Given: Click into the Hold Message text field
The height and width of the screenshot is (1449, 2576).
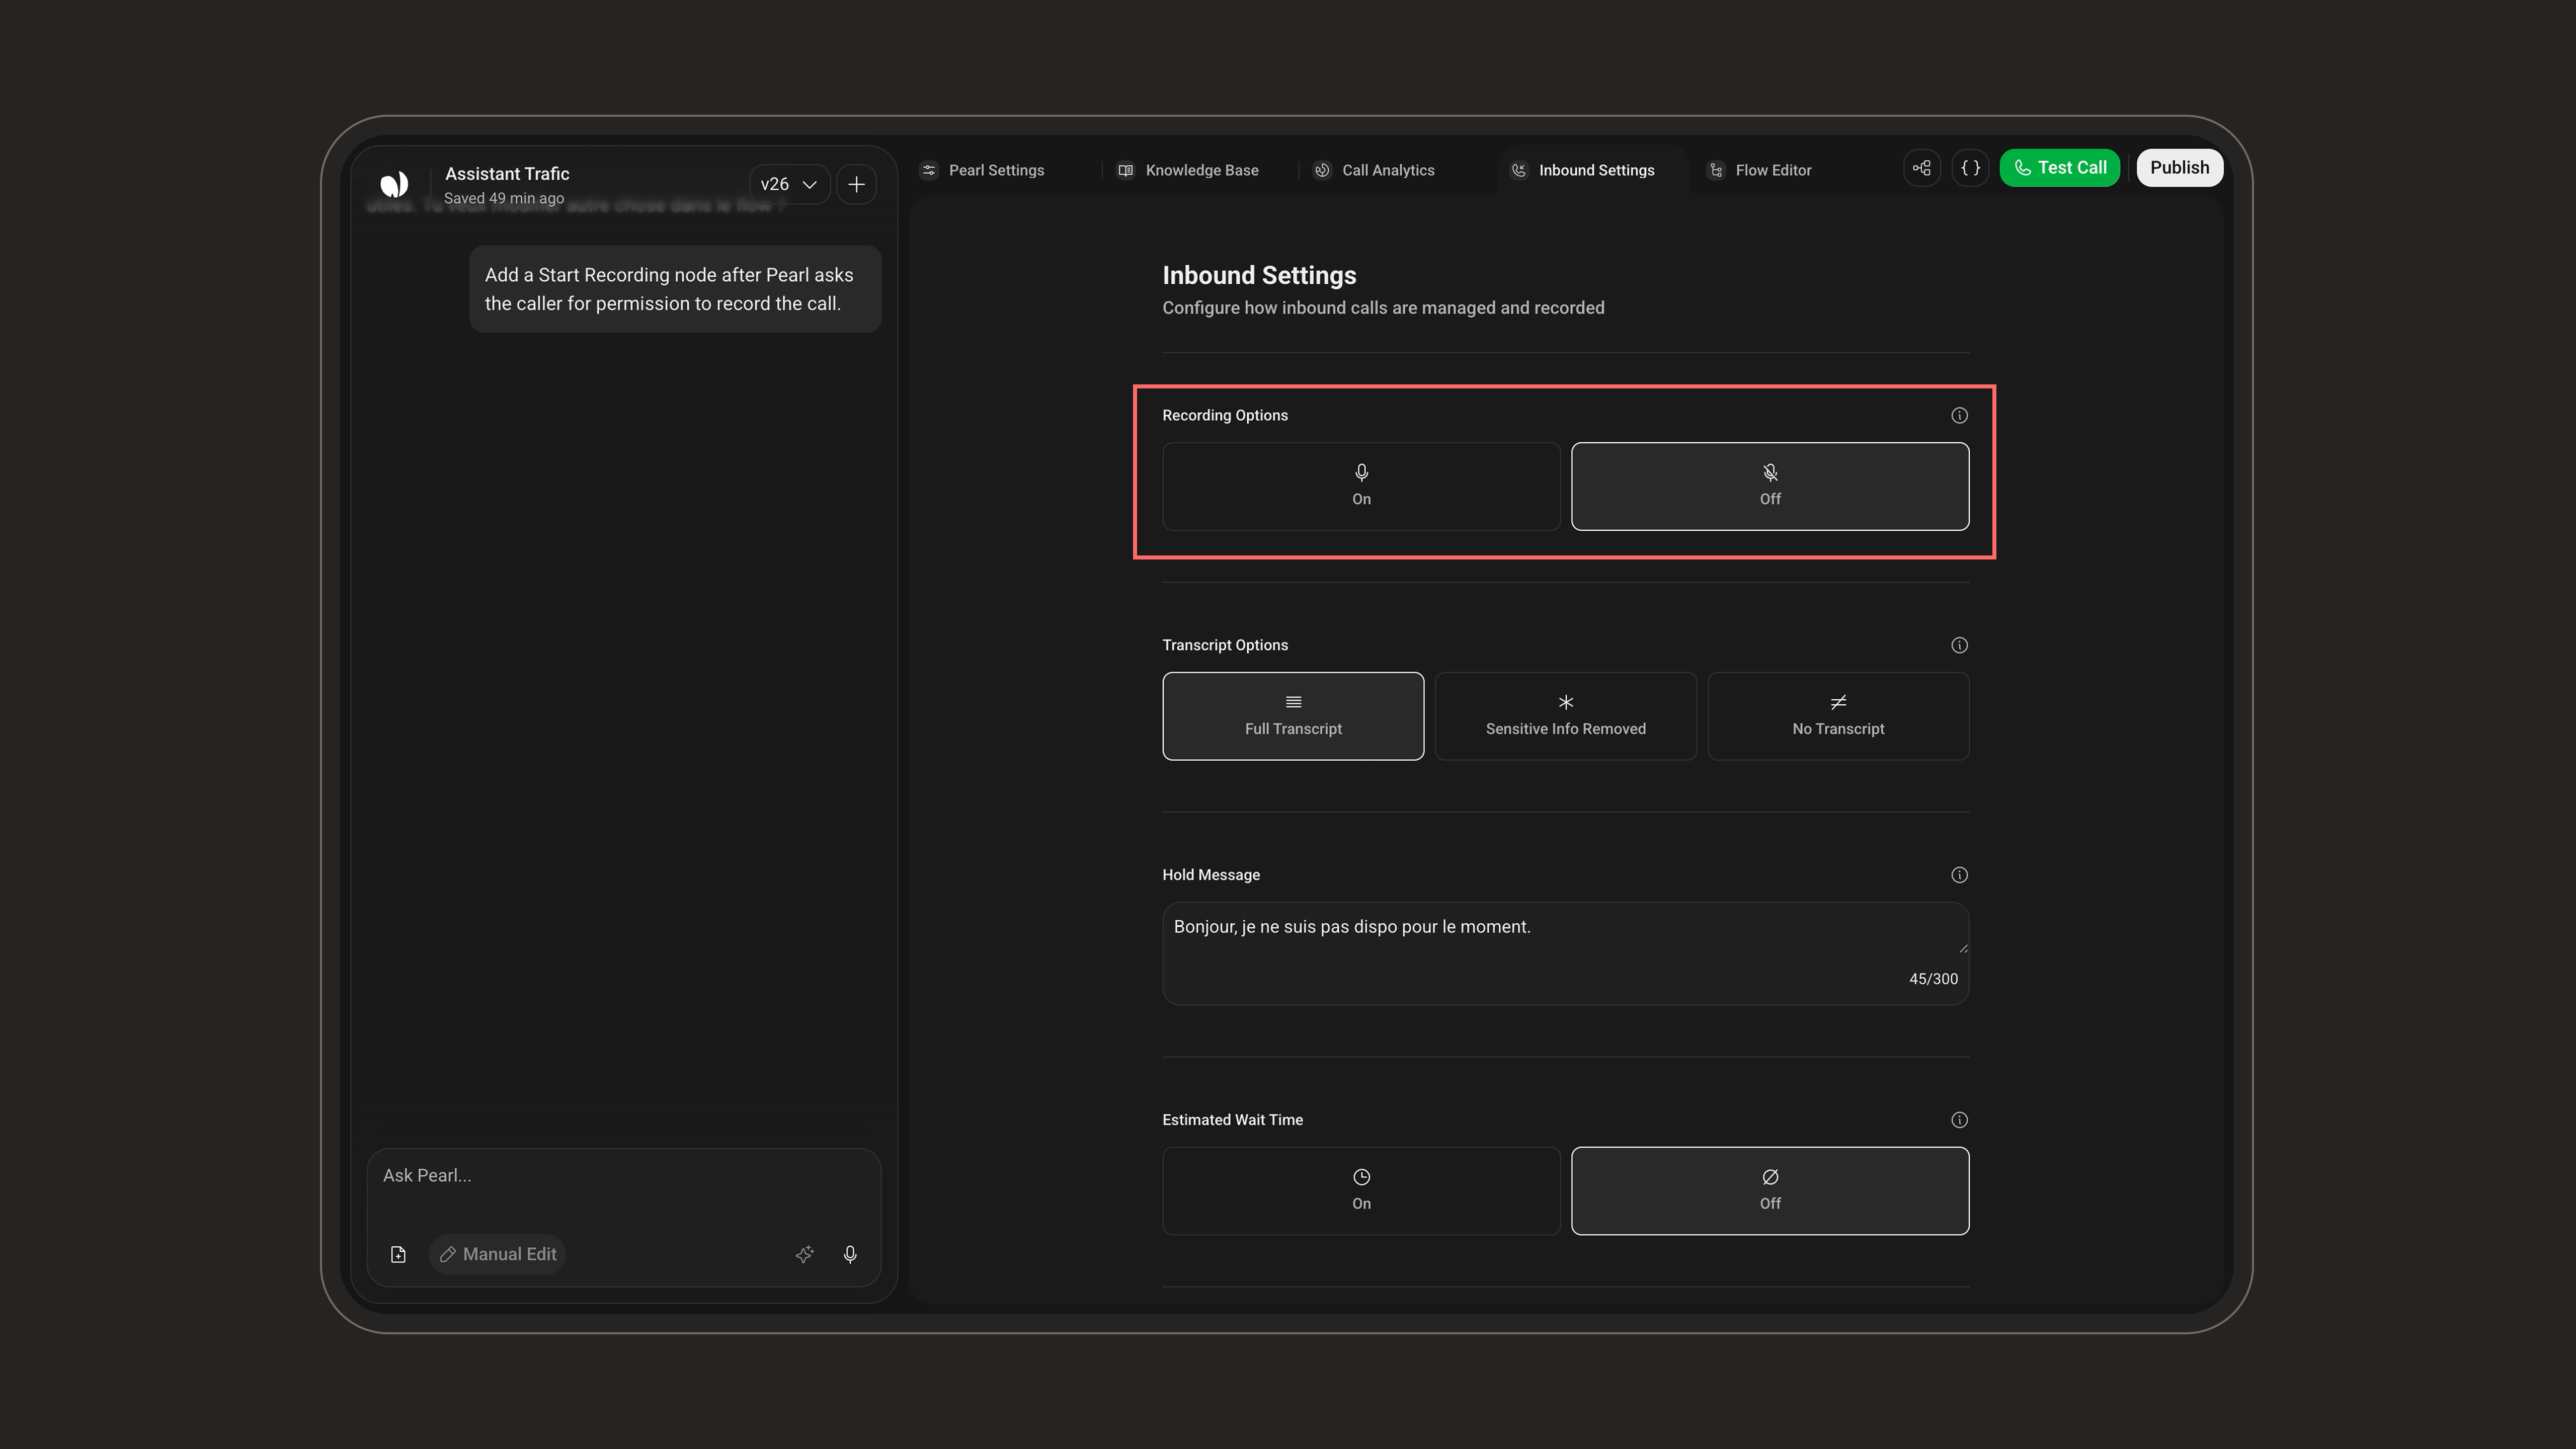Looking at the screenshot, I should (x=1565, y=953).
